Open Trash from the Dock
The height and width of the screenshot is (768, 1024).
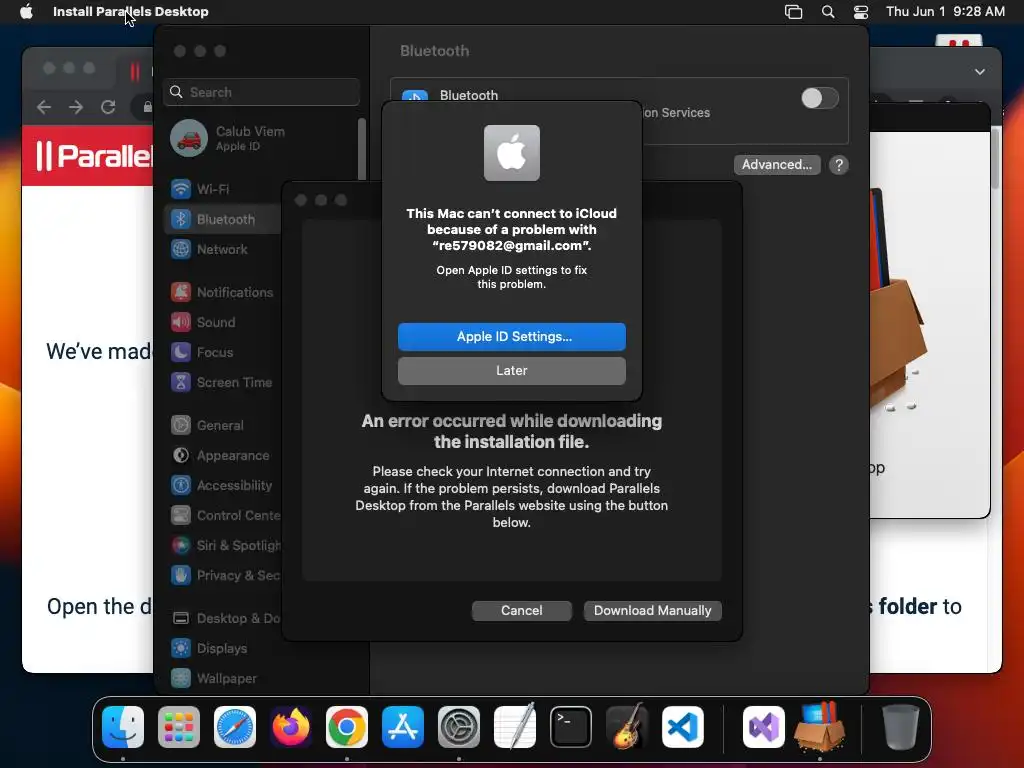900,727
